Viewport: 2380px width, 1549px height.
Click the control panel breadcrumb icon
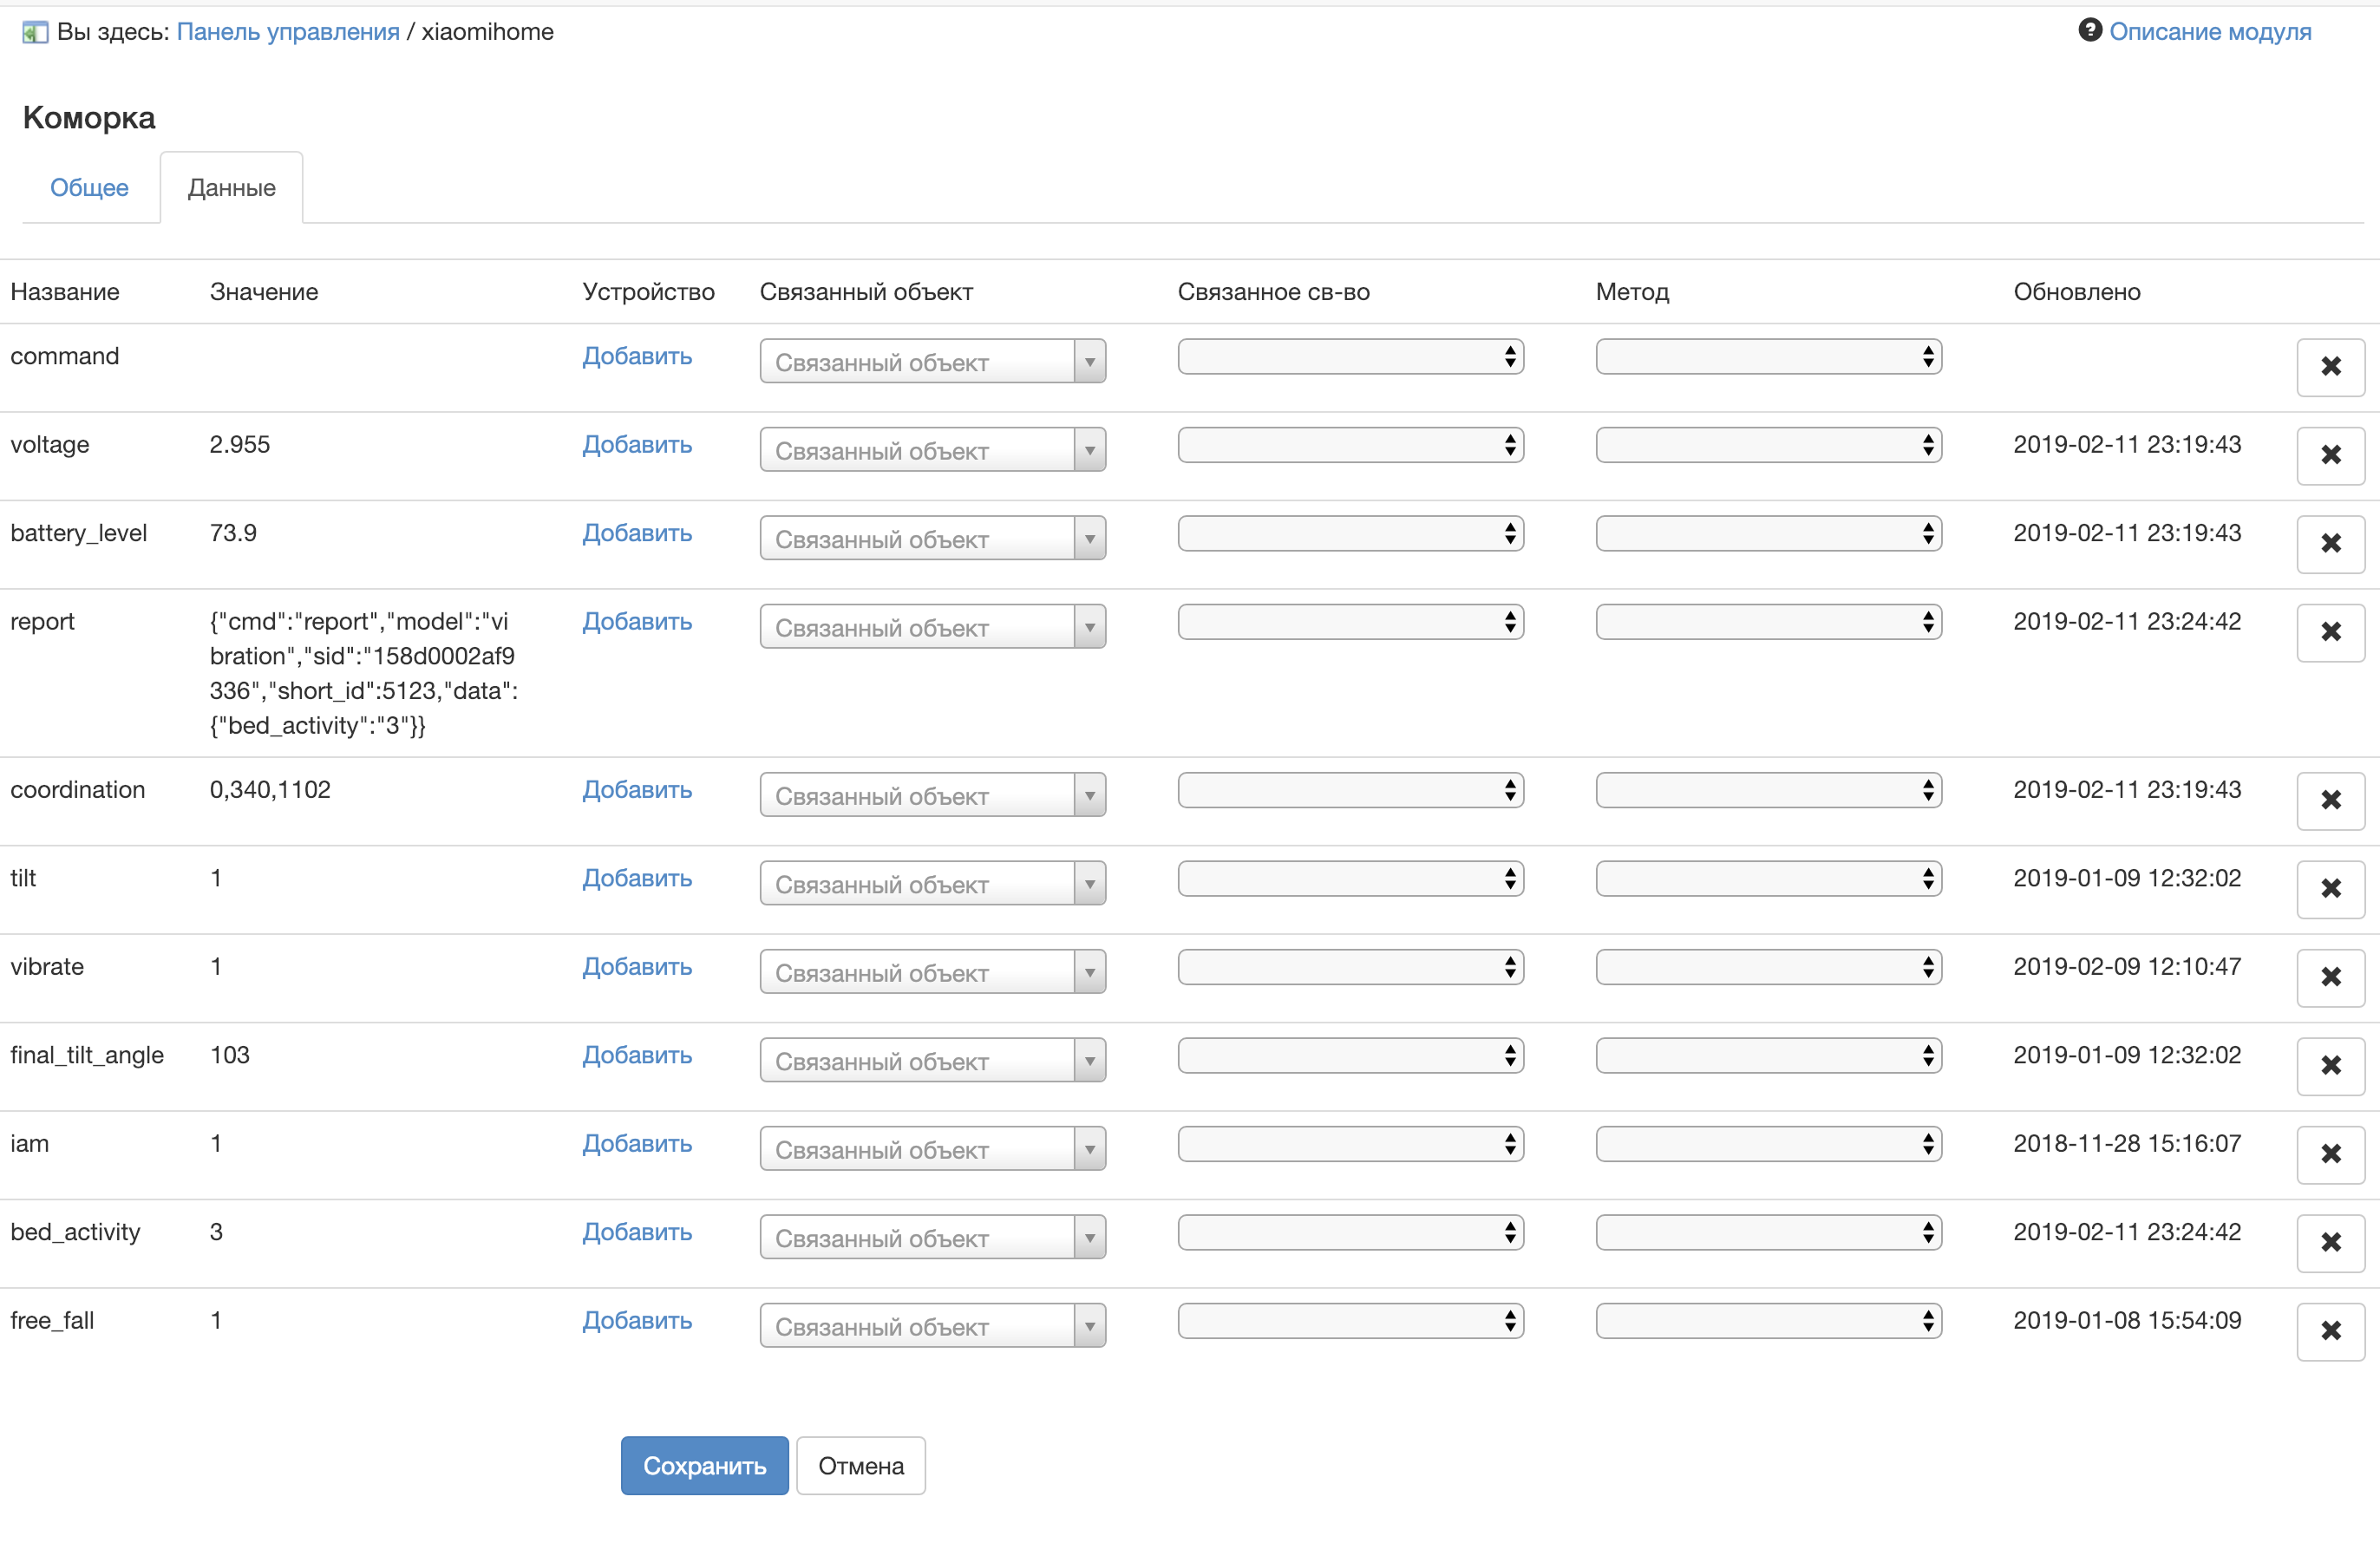pyautogui.click(x=35, y=32)
